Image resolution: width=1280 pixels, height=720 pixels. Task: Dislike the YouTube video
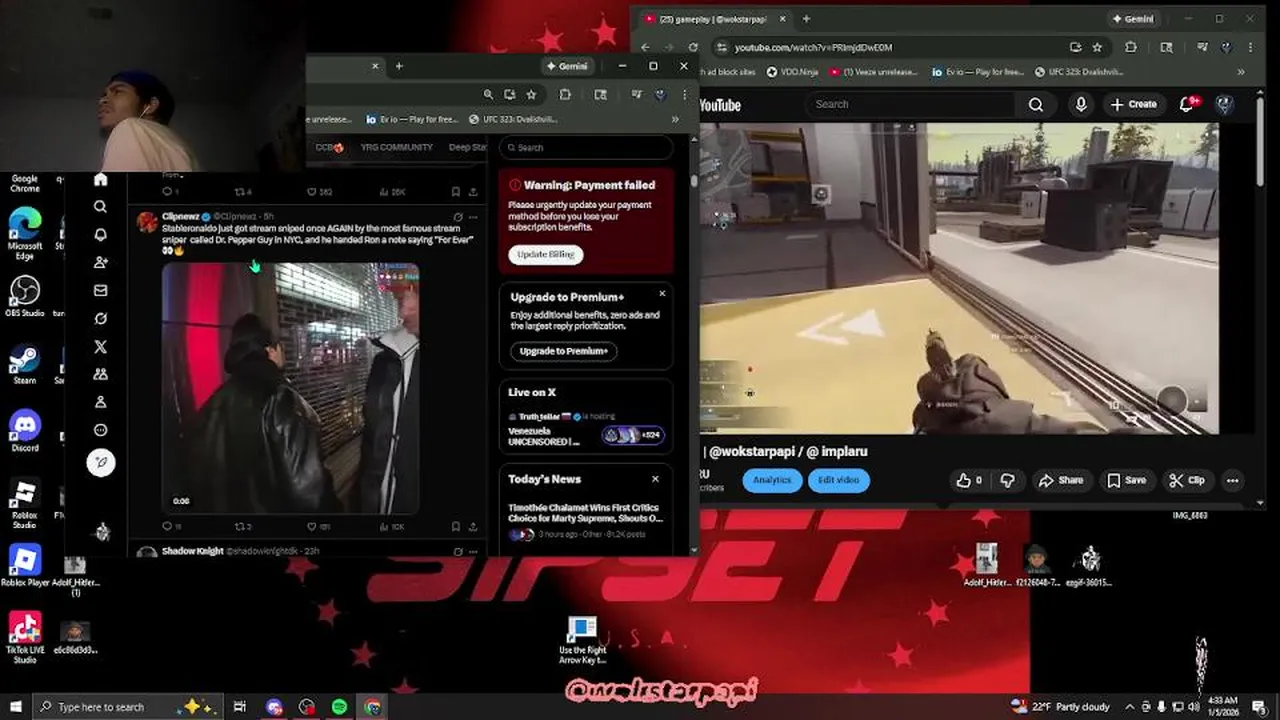coord(1007,480)
